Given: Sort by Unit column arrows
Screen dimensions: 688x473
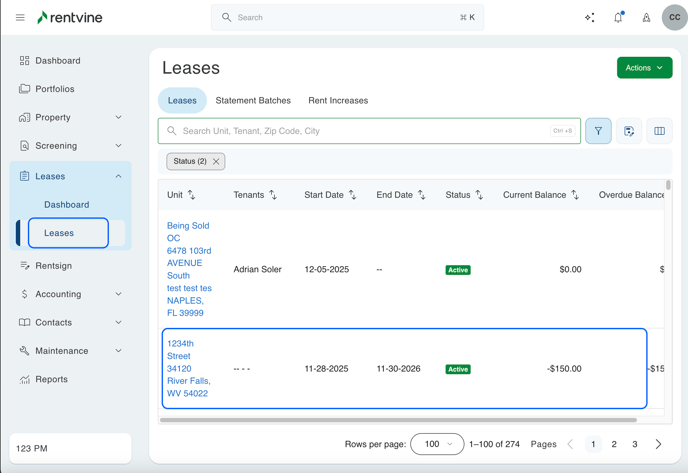Looking at the screenshot, I should pos(191,195).
